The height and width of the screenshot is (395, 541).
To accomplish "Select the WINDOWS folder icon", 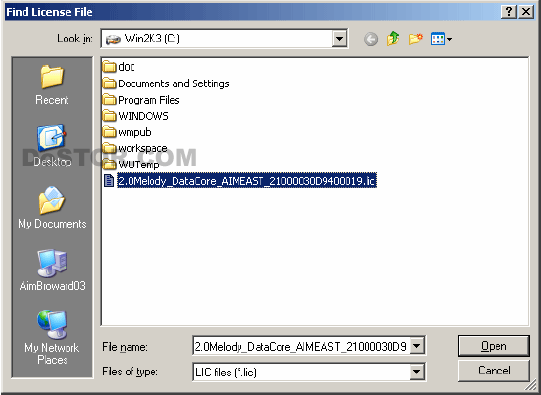I will pos(109,116).
